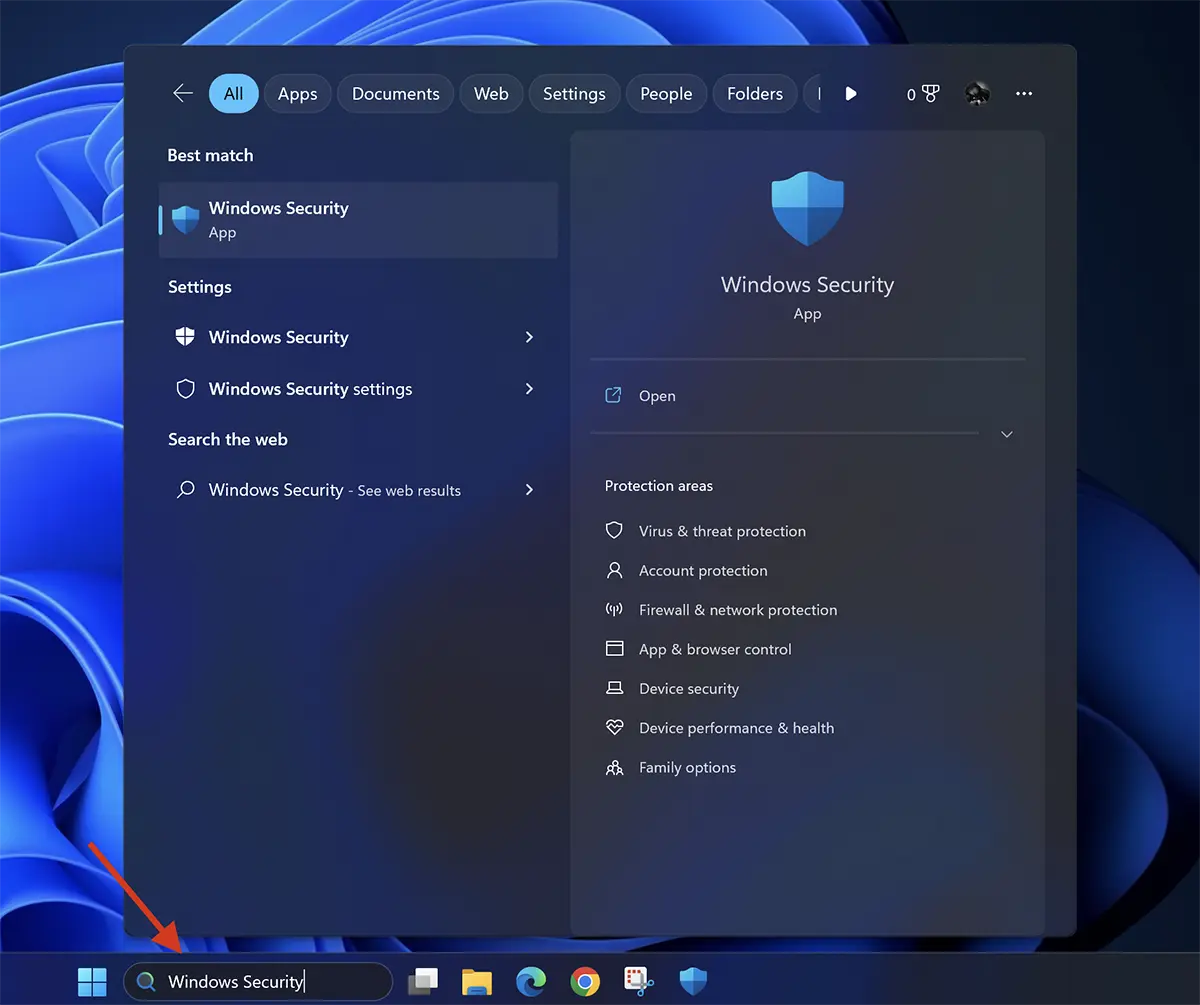Open the Folders filter tab

click(x=755, y=94)
